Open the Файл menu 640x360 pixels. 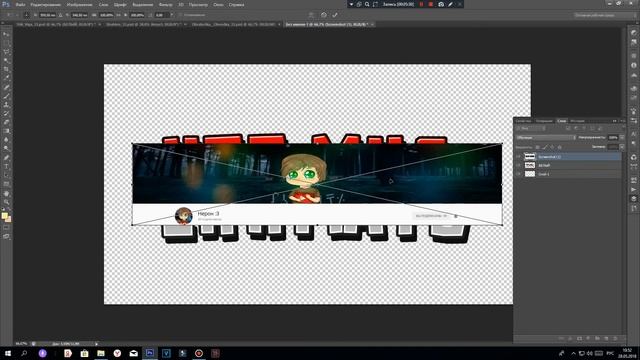point(20,4)
